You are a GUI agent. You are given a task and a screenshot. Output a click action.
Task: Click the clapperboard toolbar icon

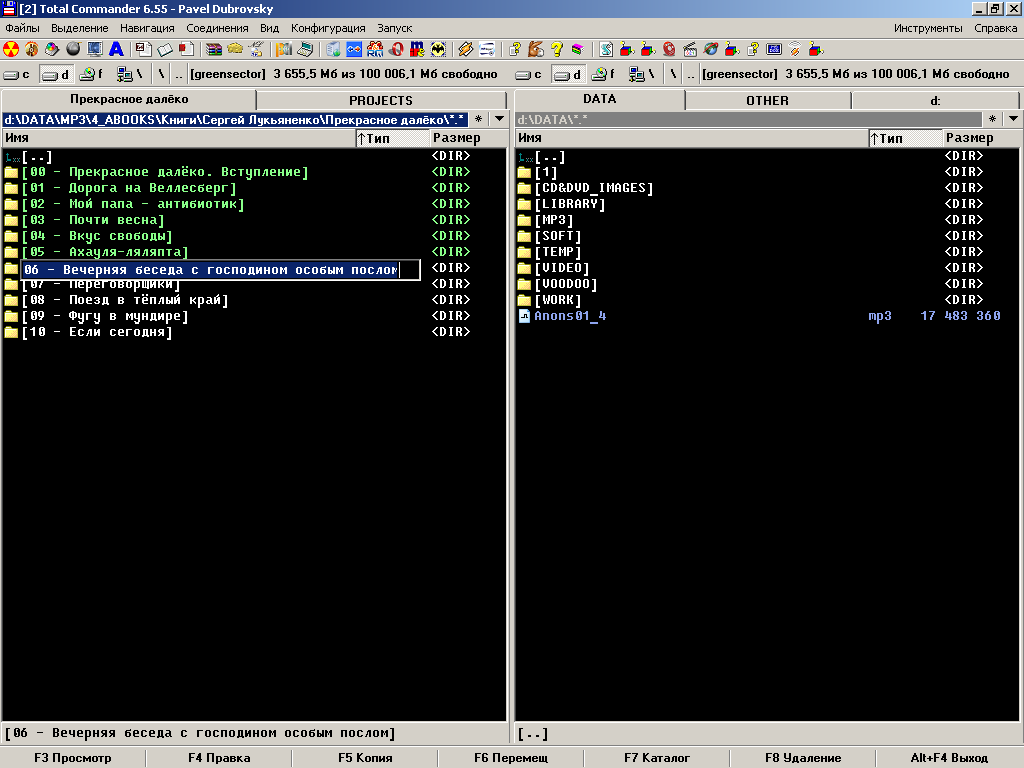click(690, 50)
